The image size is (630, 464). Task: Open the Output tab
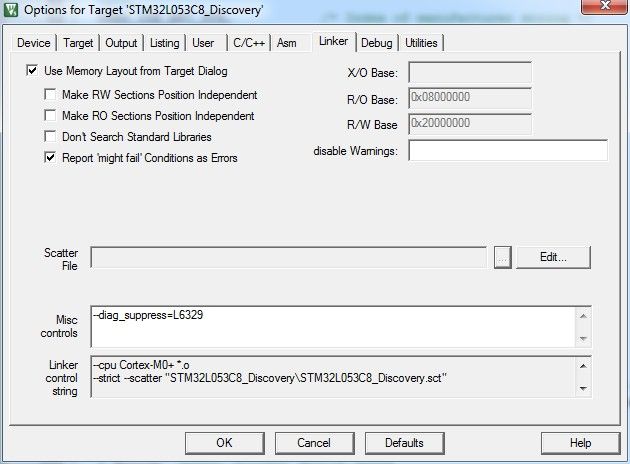point(121,43)
